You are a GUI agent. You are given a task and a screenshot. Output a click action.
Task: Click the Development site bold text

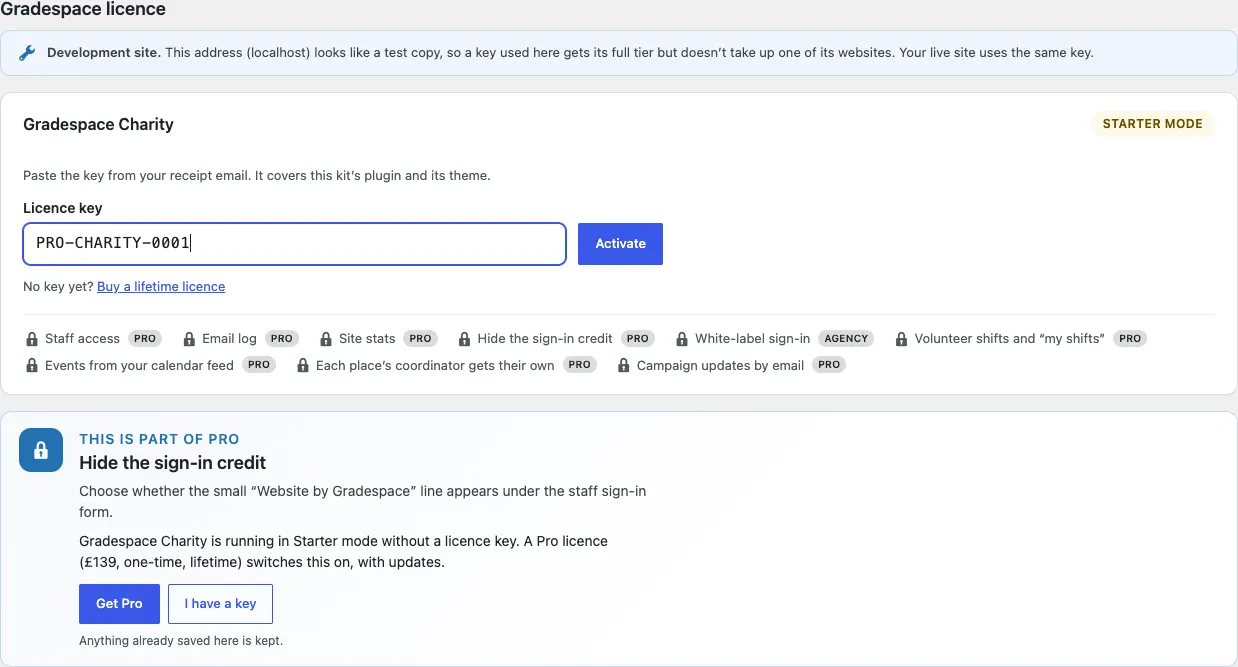pyautogui.click(x=104, y=53)
